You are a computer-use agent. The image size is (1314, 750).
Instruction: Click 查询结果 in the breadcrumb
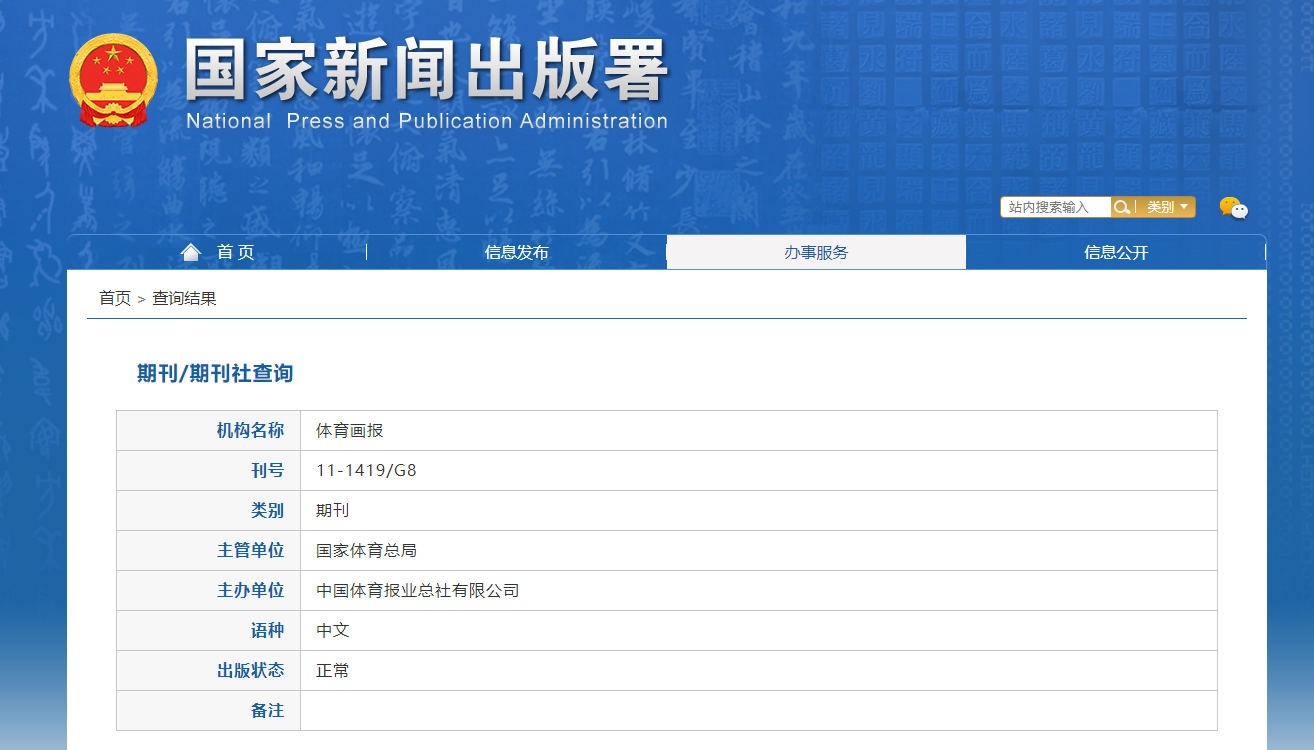point(184,298)
